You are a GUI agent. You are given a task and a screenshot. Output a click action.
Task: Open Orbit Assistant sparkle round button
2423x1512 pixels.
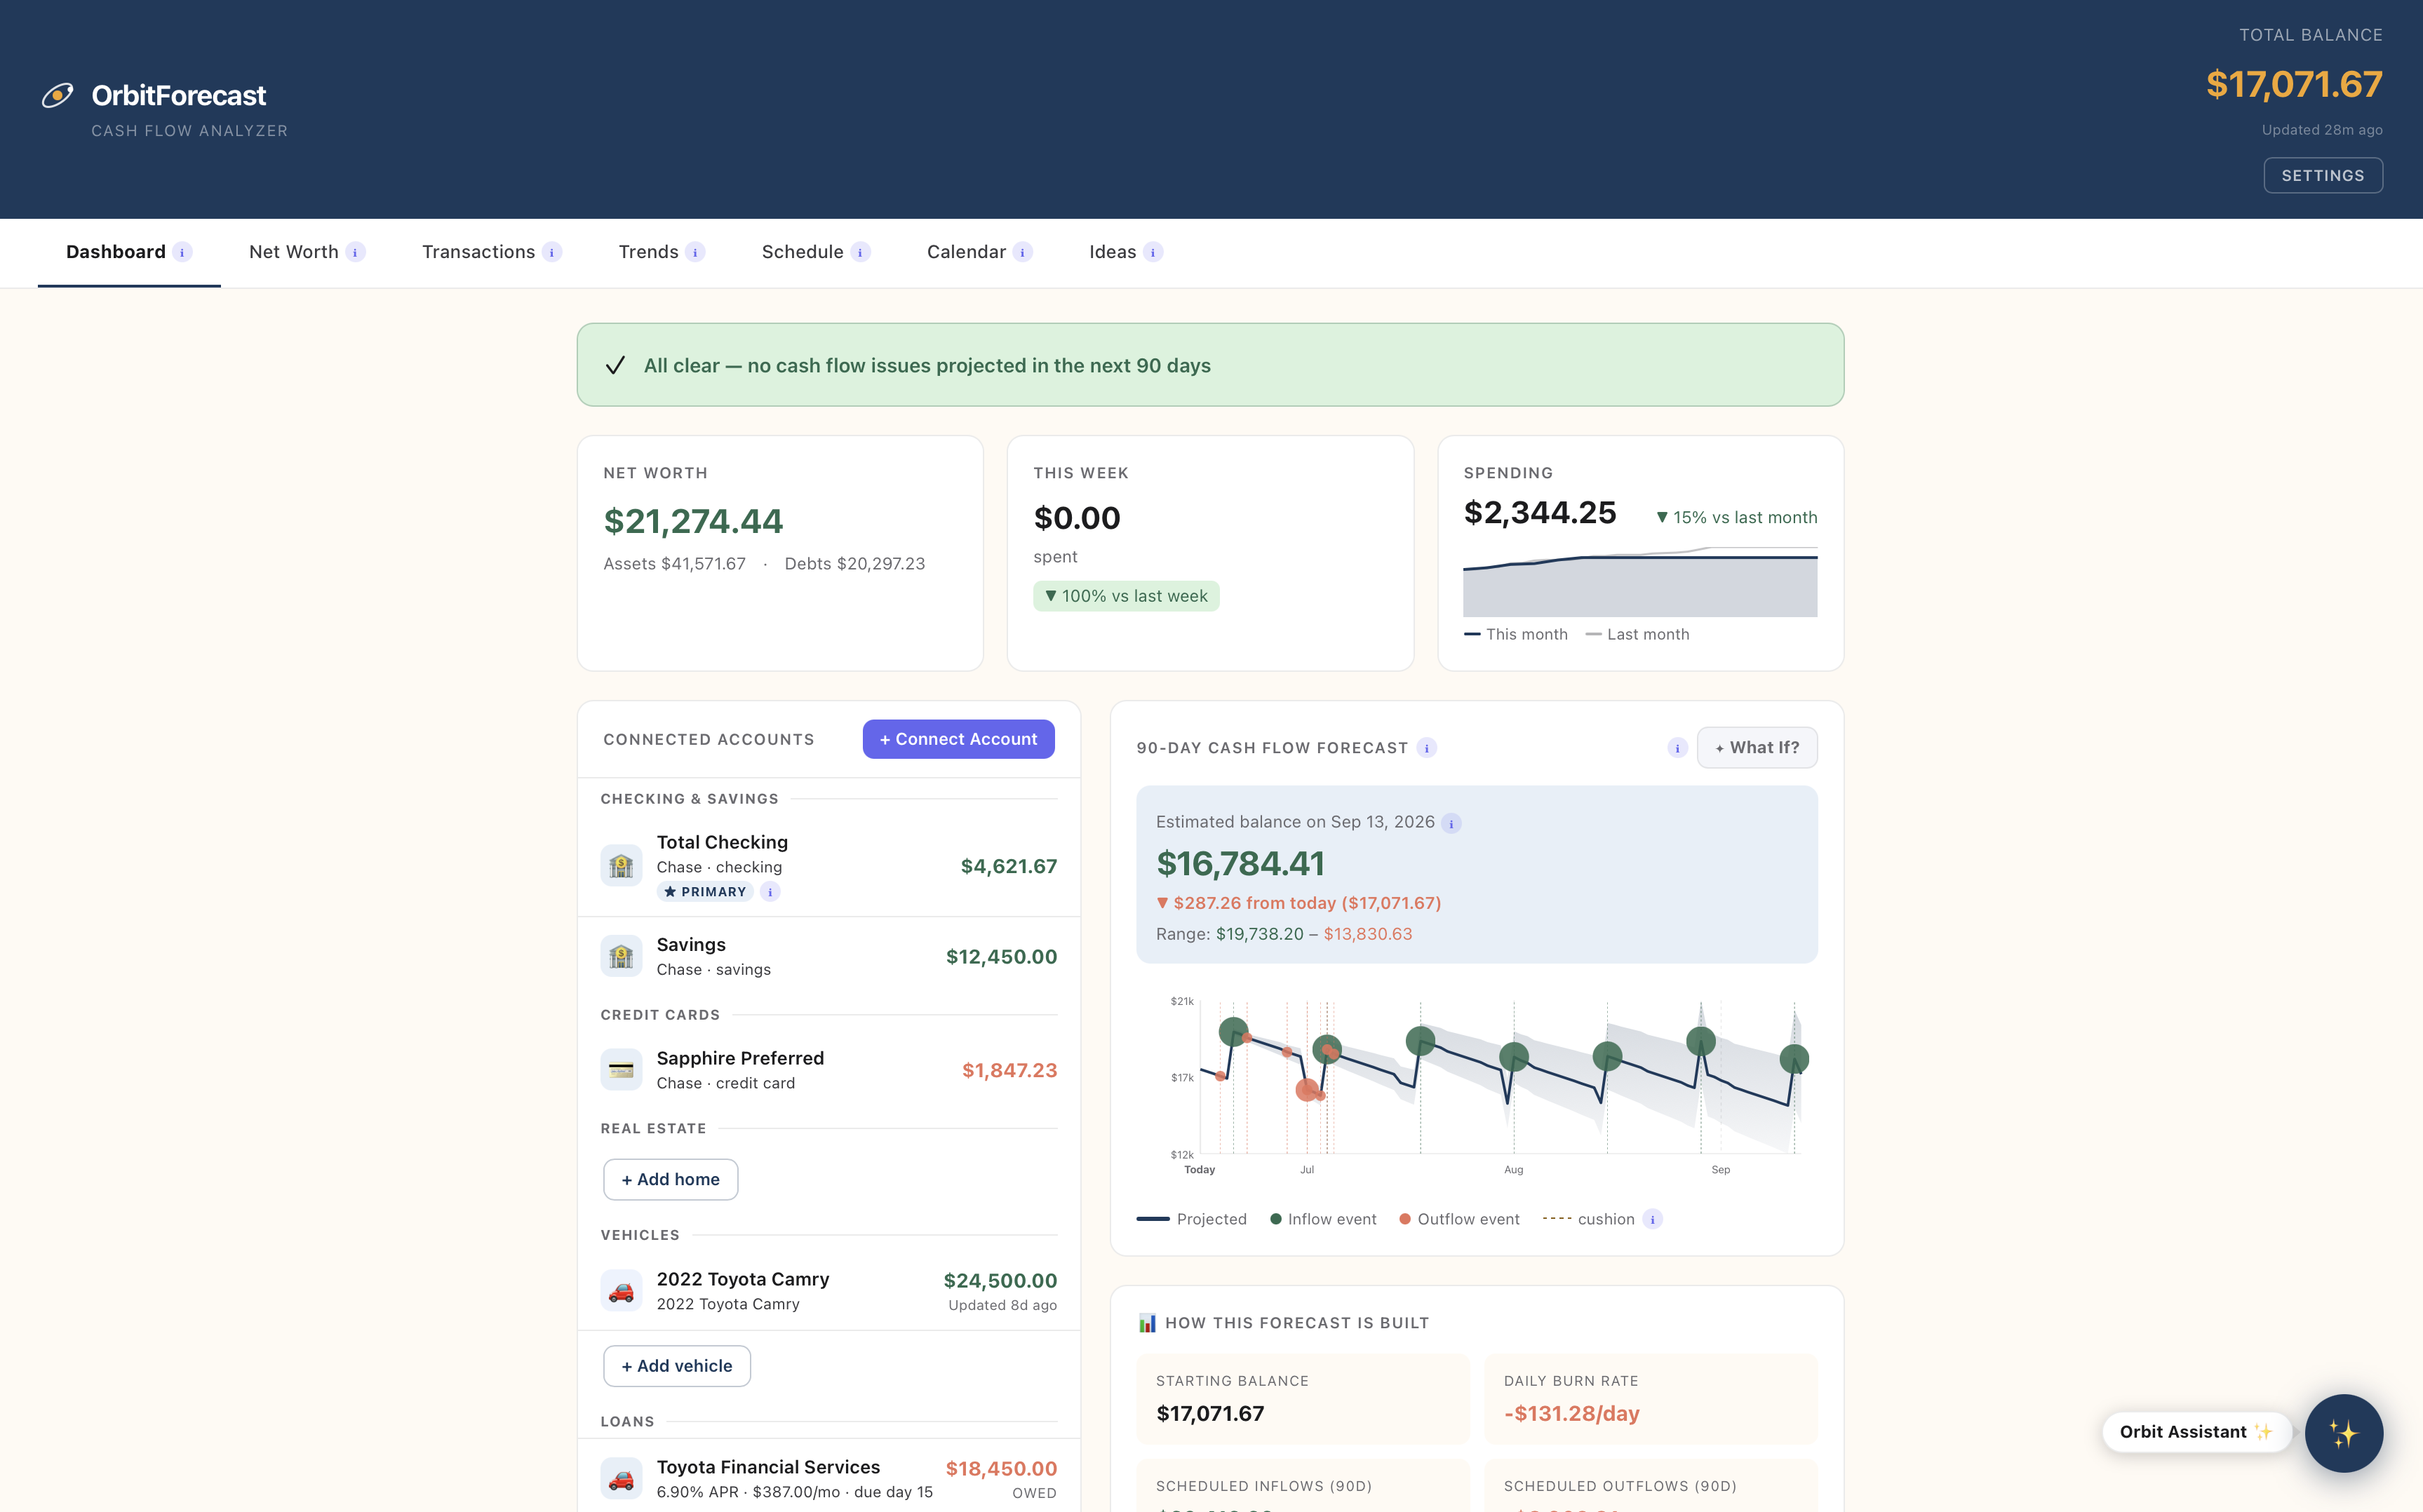[x=2344, y=1433]
